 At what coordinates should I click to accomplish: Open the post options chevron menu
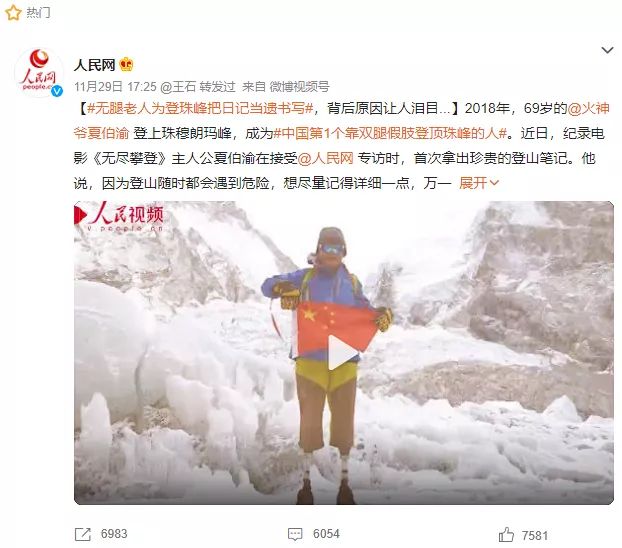[x=607, y=50]
